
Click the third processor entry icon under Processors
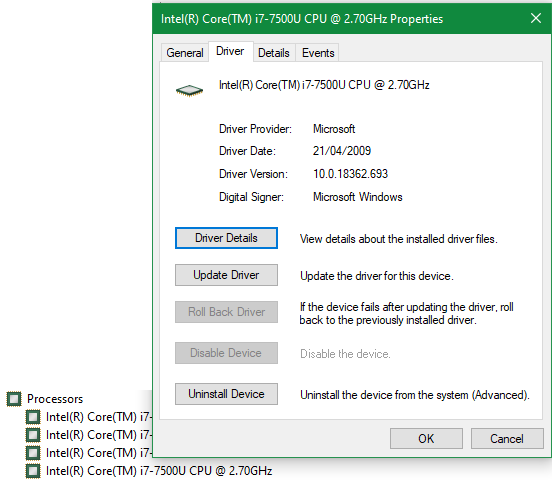(33, 453)
